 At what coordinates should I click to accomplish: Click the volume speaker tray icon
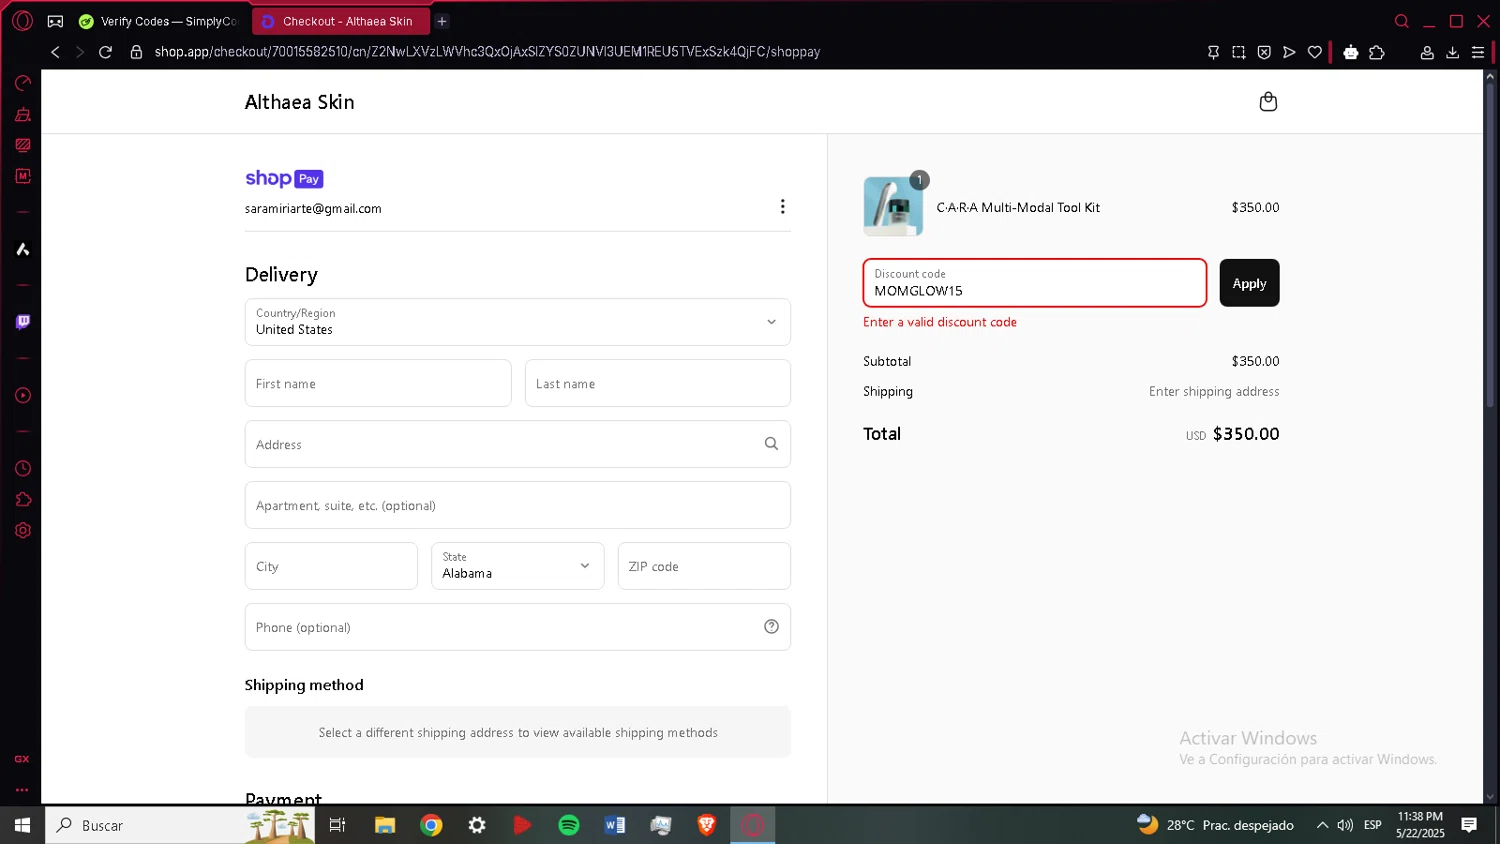[x=1345, y=825]
